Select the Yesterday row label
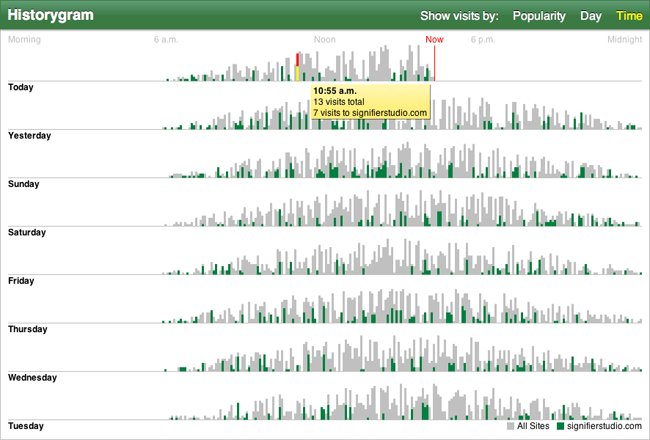Screen dimensions: 650x440 pos(29,136)
